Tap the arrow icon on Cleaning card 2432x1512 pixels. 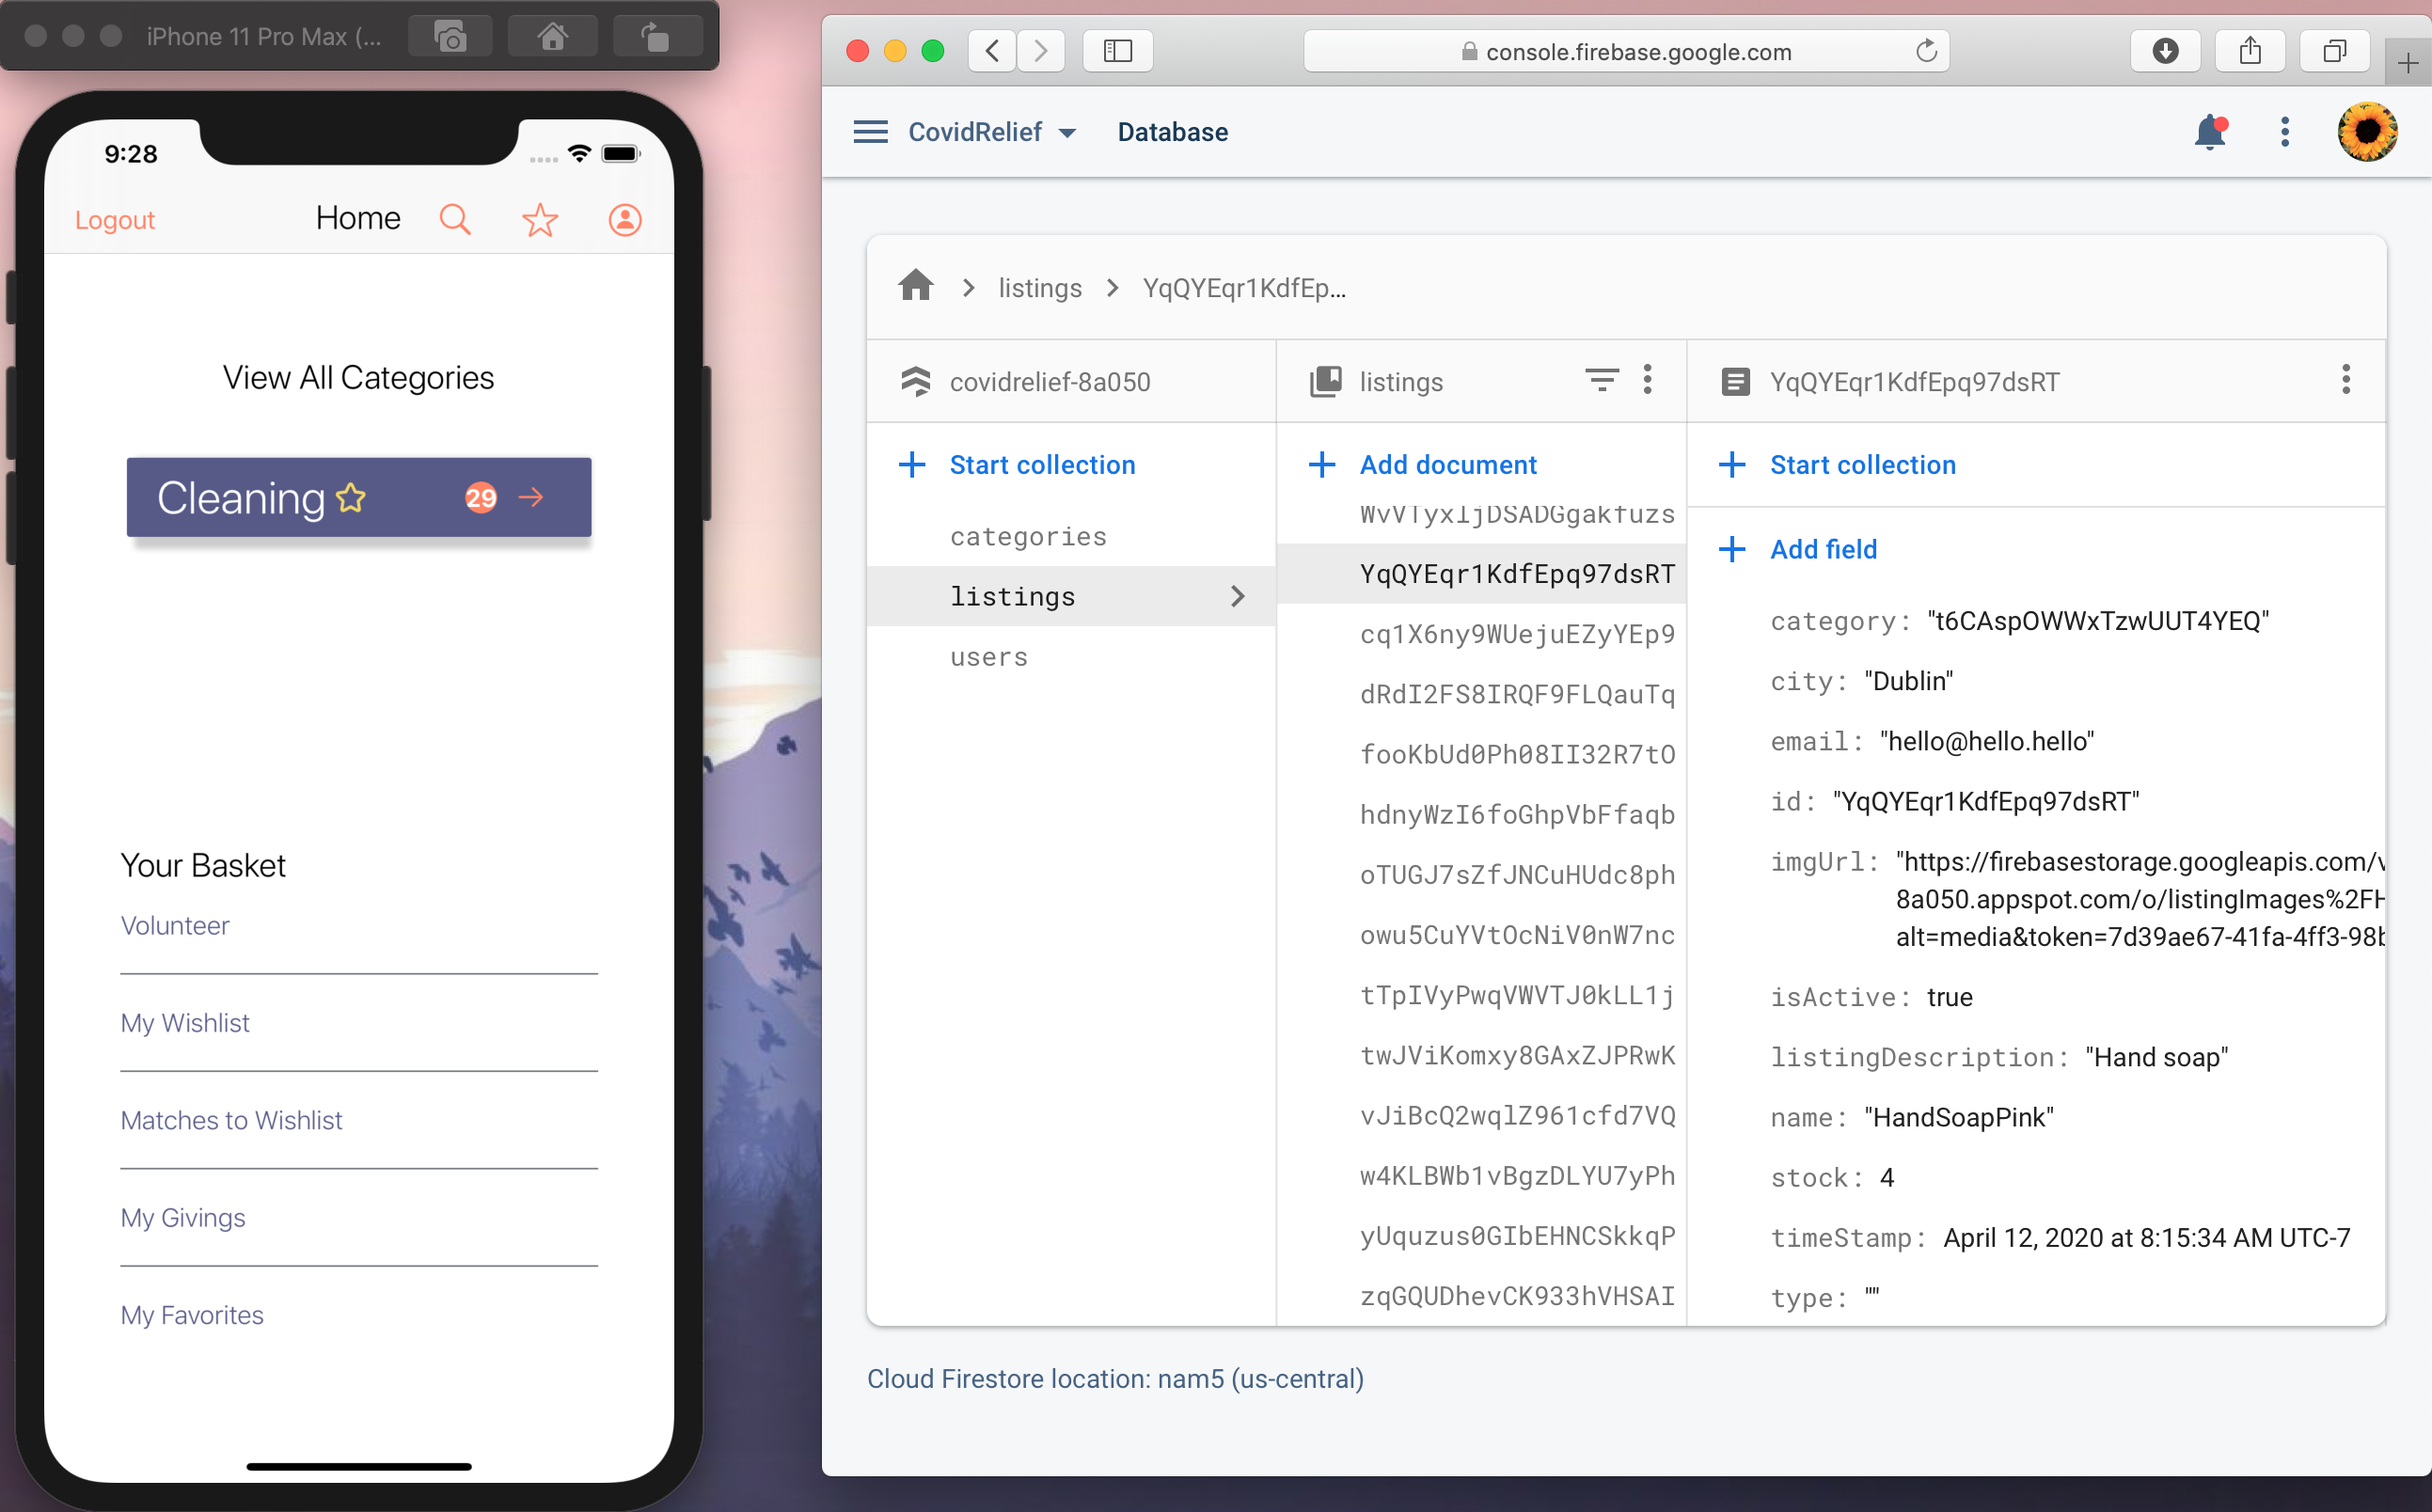[531, 497]
